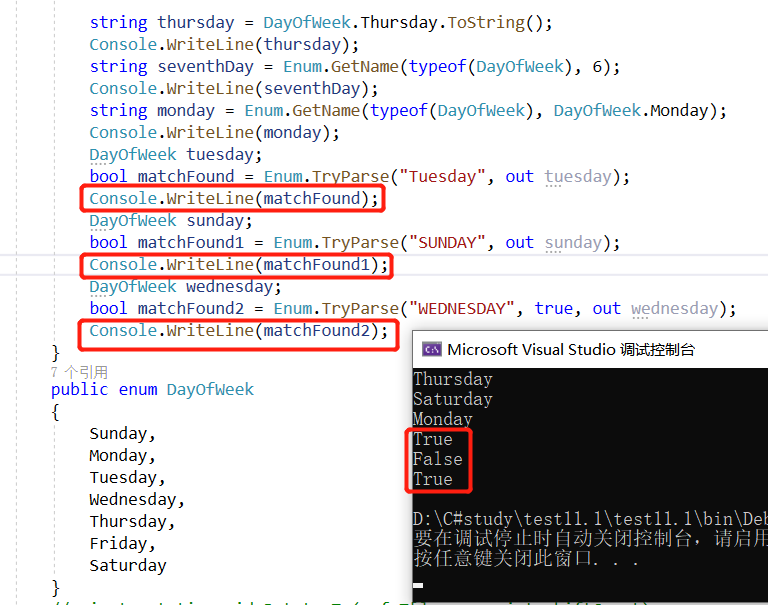Click "ToString()" on the thursday line
This screenshot has width=768, height=605.
coord(495,23)
